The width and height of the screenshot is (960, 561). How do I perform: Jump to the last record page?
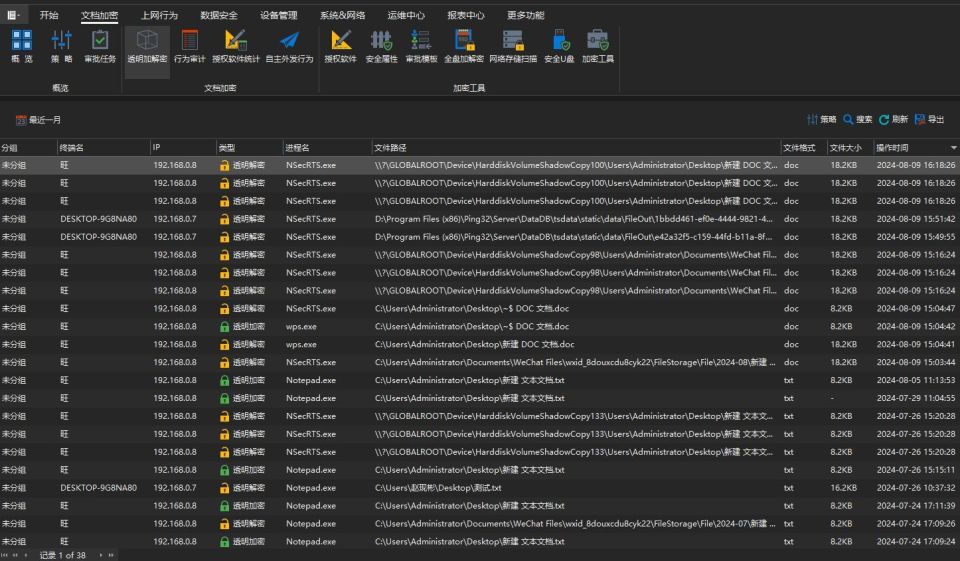point(111,555)
